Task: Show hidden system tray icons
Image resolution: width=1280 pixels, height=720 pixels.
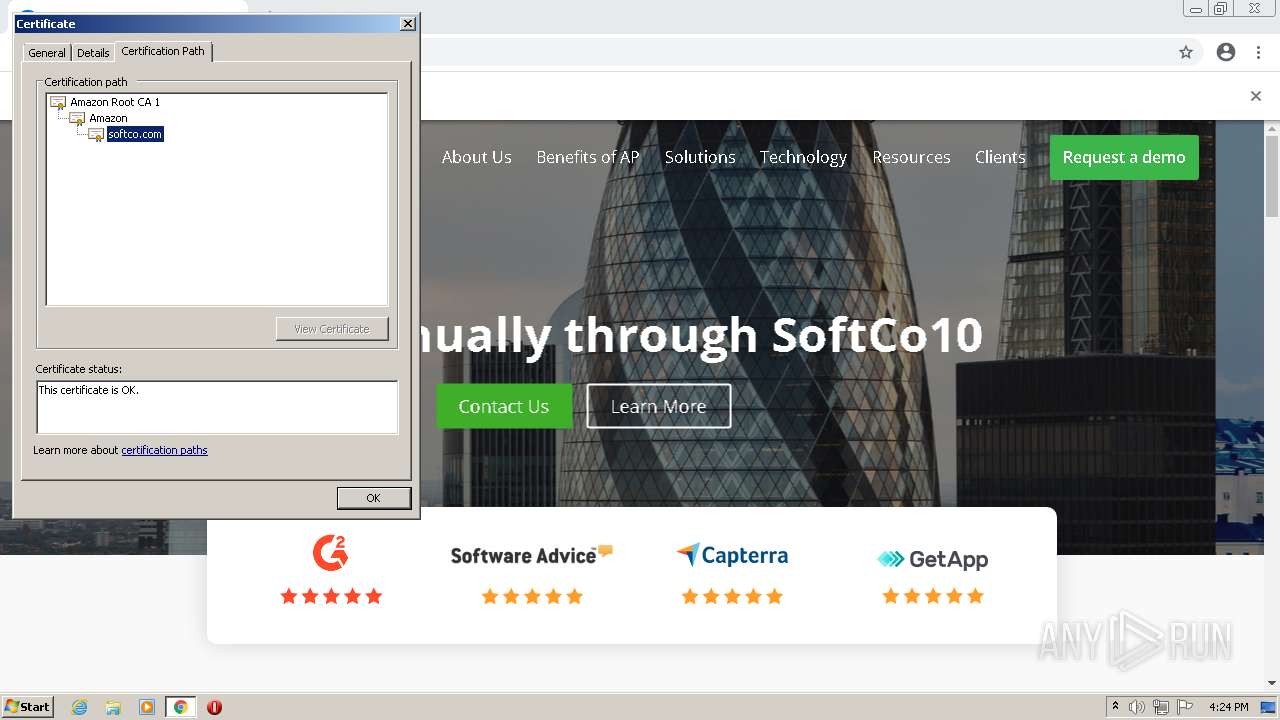Action: coord(1115,707)
